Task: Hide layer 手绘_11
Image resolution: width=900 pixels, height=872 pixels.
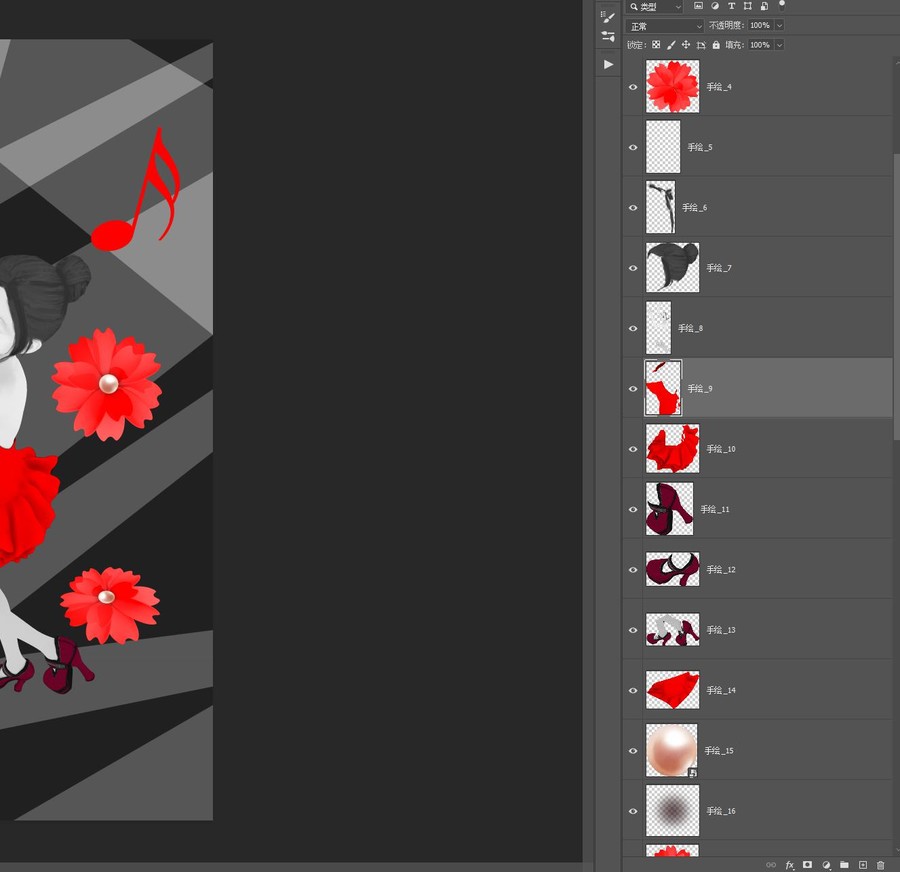Action: pos(633,509)
